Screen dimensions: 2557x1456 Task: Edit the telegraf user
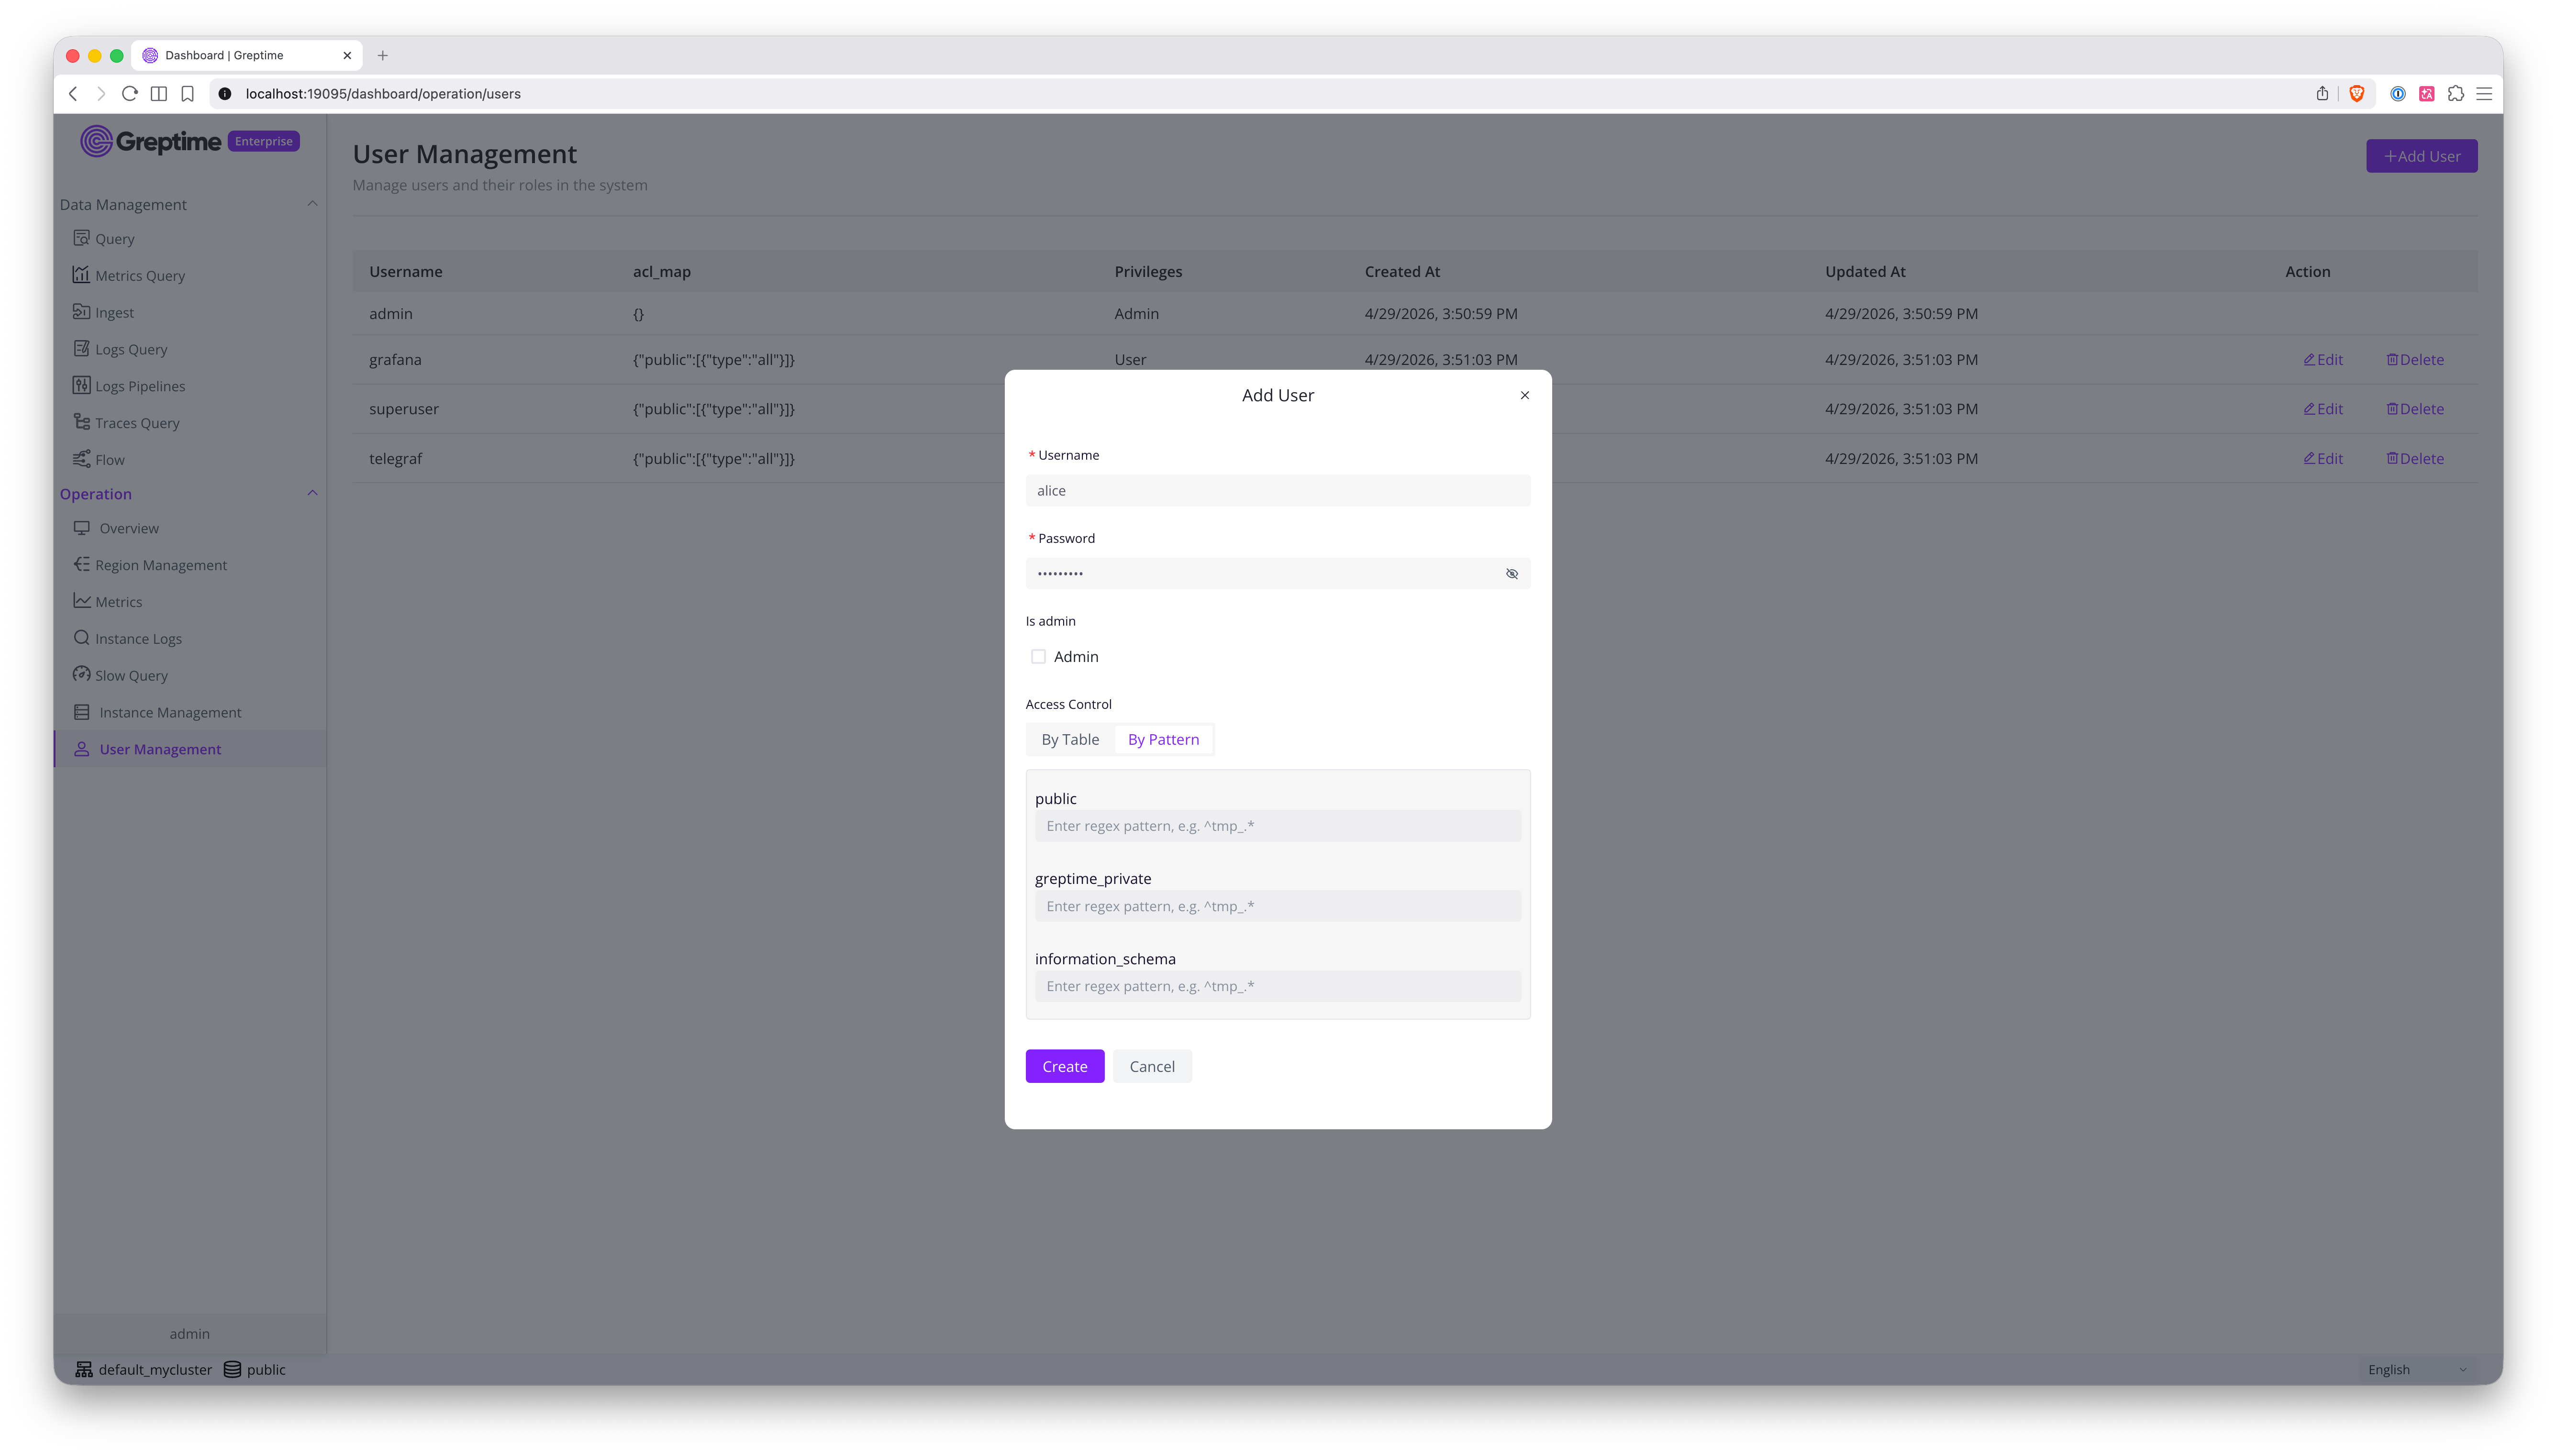pyautogui.click(x=2322, y=459)
